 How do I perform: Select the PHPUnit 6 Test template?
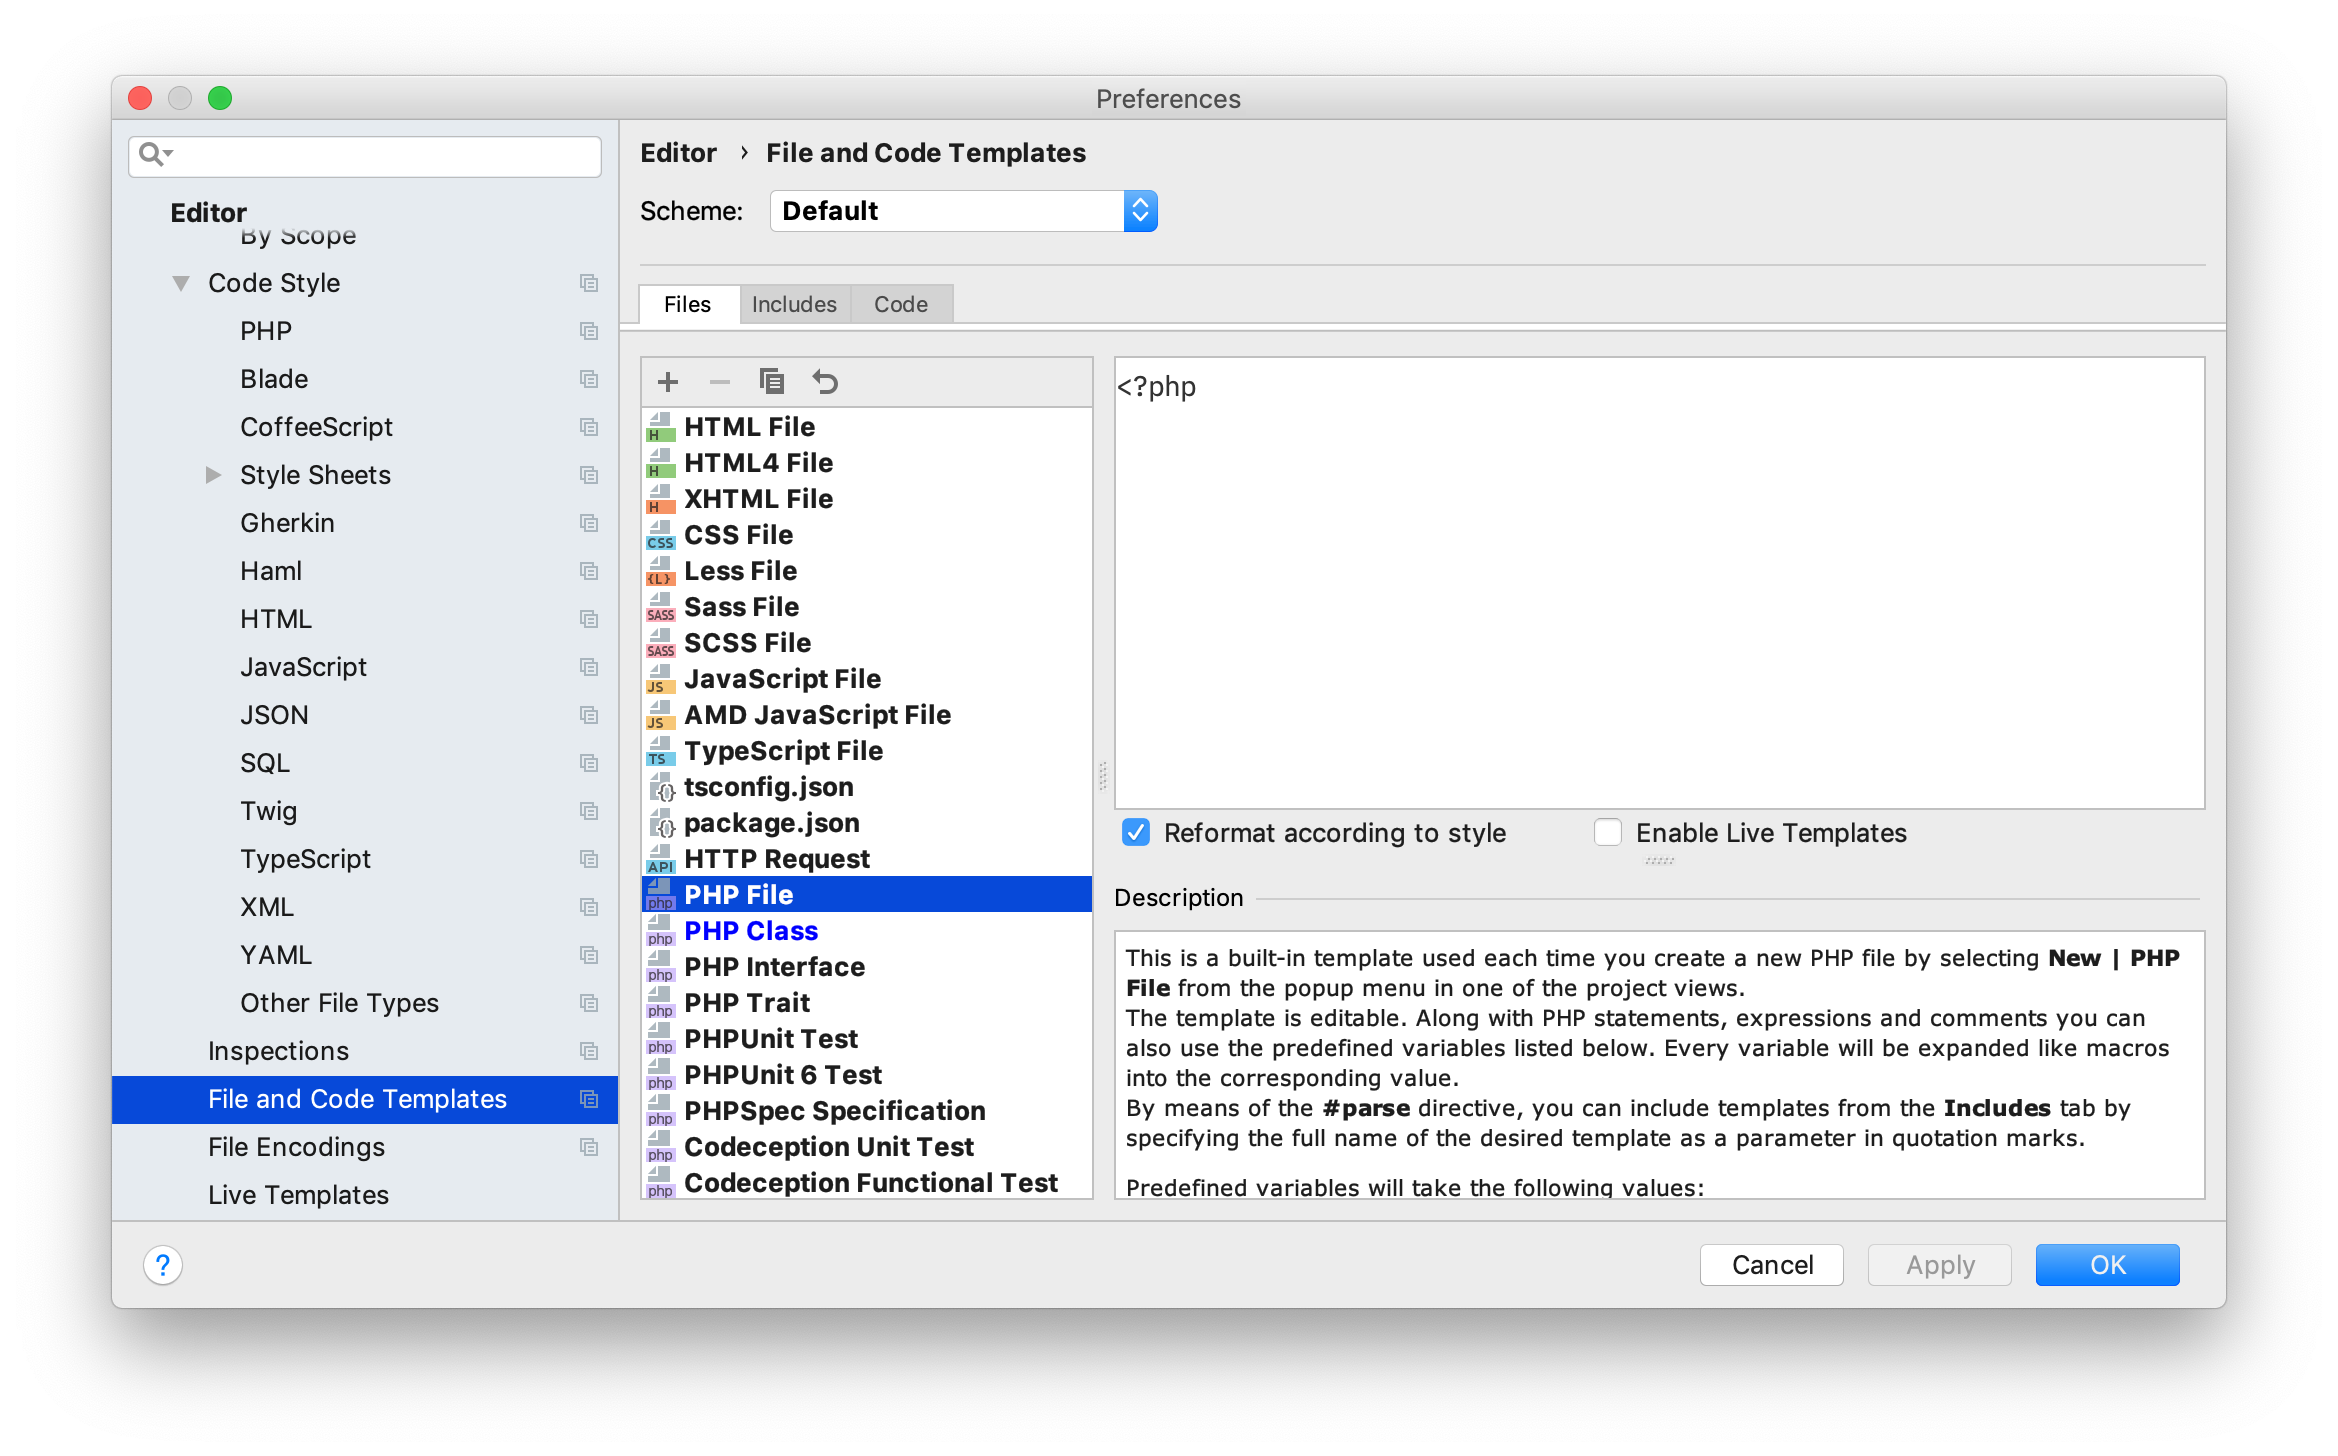click(867, 1075)
